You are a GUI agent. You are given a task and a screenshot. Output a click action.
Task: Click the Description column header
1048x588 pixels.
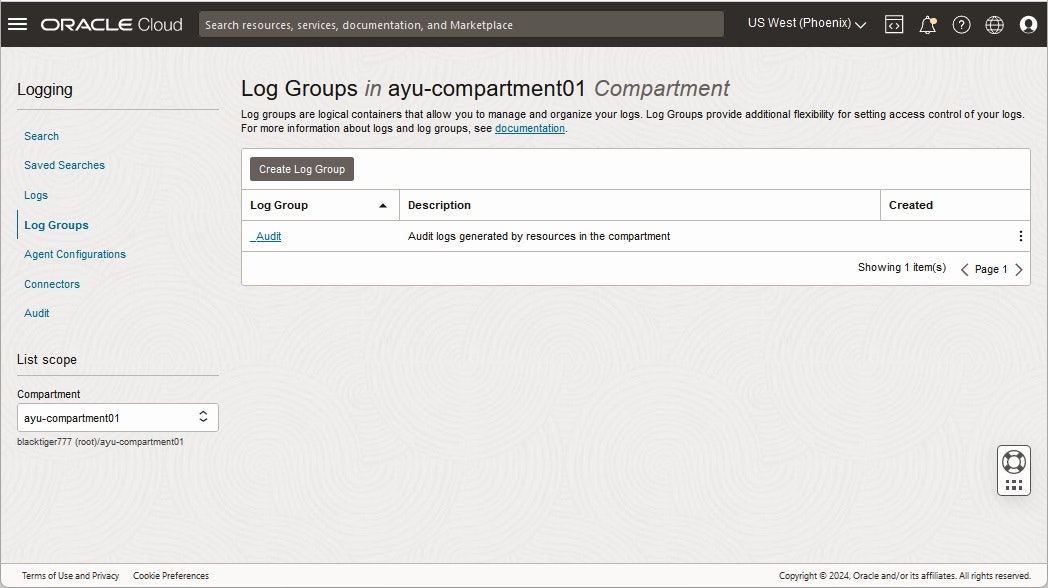439,205
